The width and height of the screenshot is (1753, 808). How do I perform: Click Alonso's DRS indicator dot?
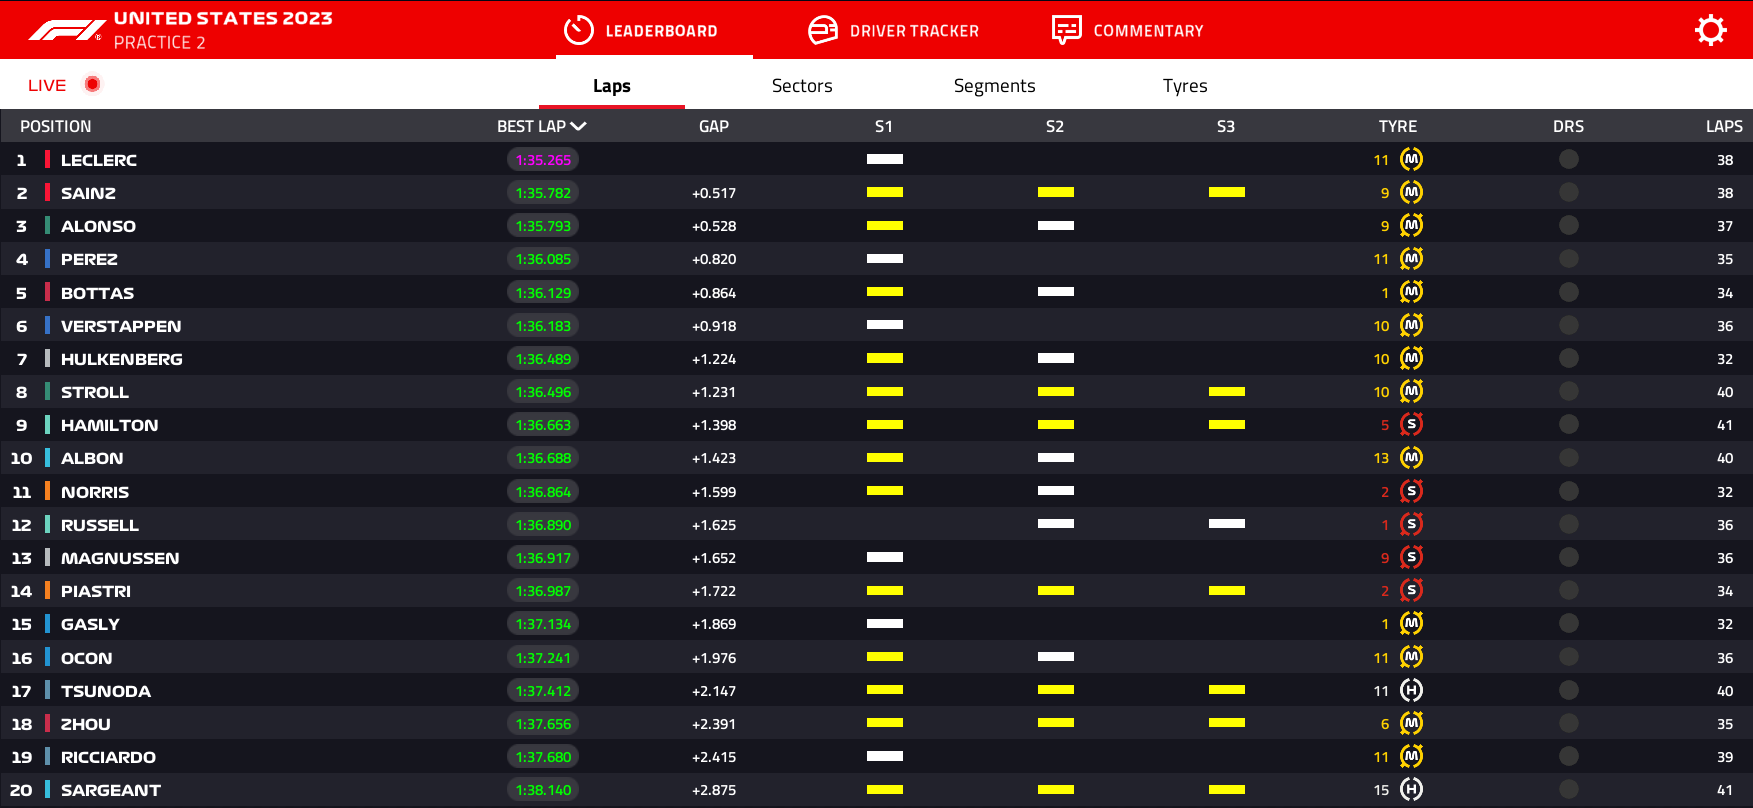pos(1568,225)
